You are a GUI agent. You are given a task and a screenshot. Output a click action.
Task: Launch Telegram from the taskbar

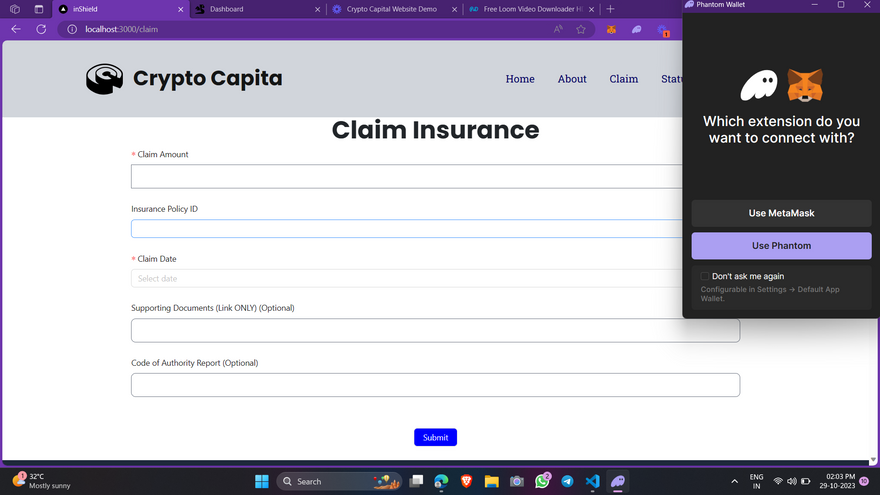pyautogui.click(x=567, y=481)
